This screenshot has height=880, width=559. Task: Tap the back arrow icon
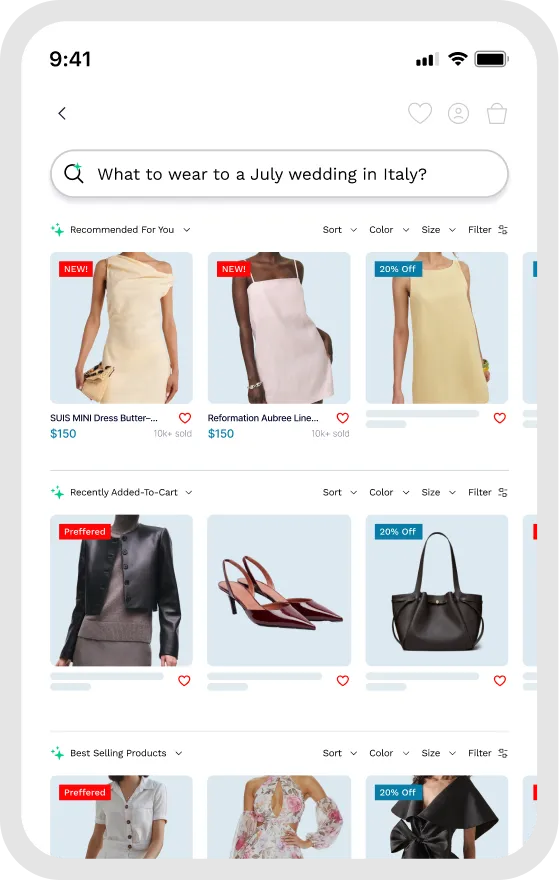[62, 113]
